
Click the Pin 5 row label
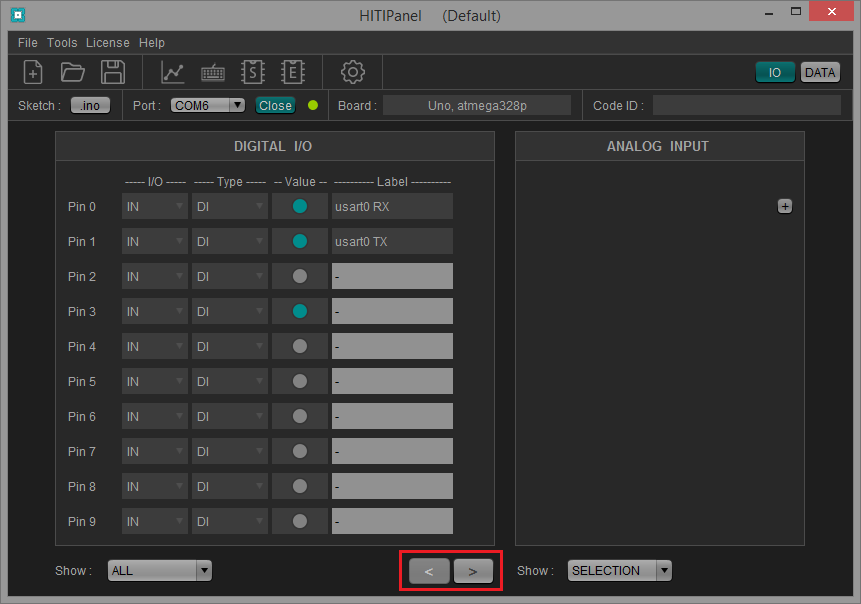pyautogui.click(x=82, y=381)
